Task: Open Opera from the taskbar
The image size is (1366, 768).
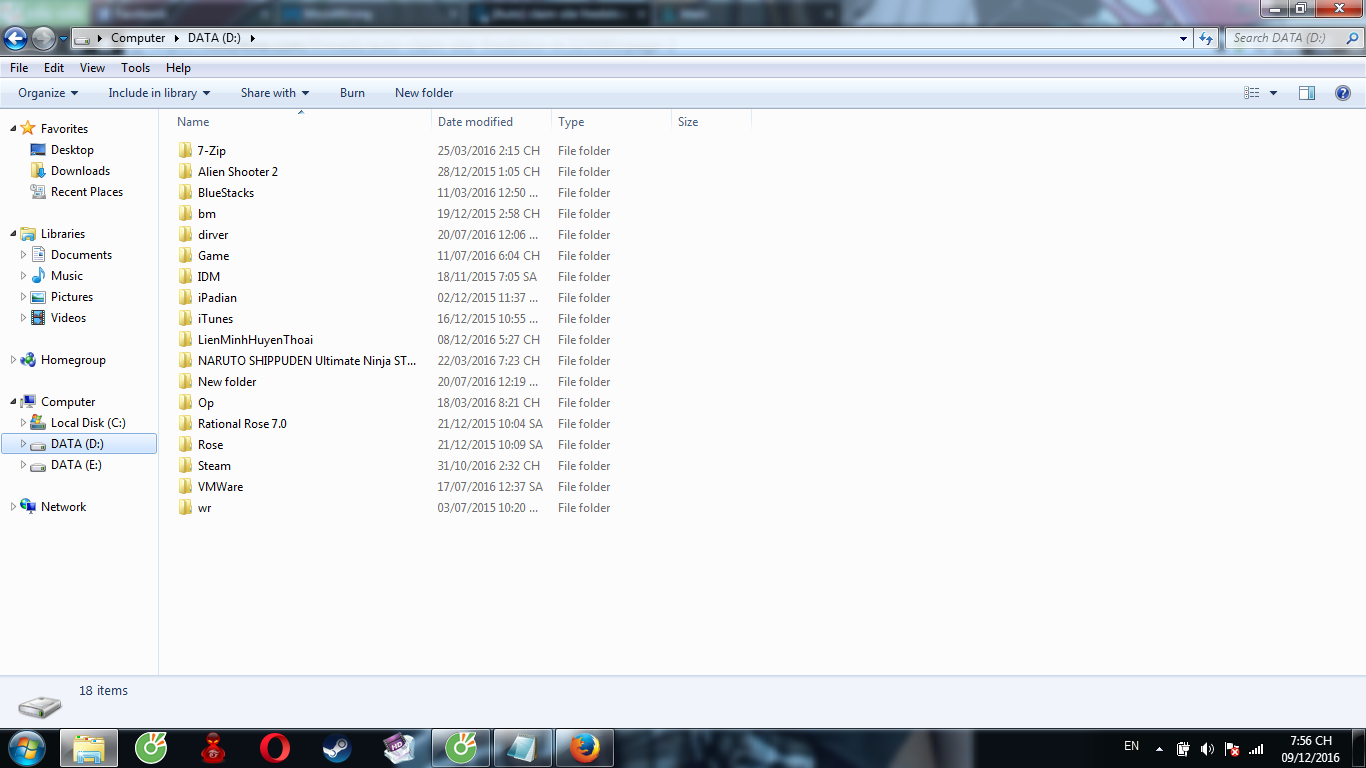Action: 275,748
